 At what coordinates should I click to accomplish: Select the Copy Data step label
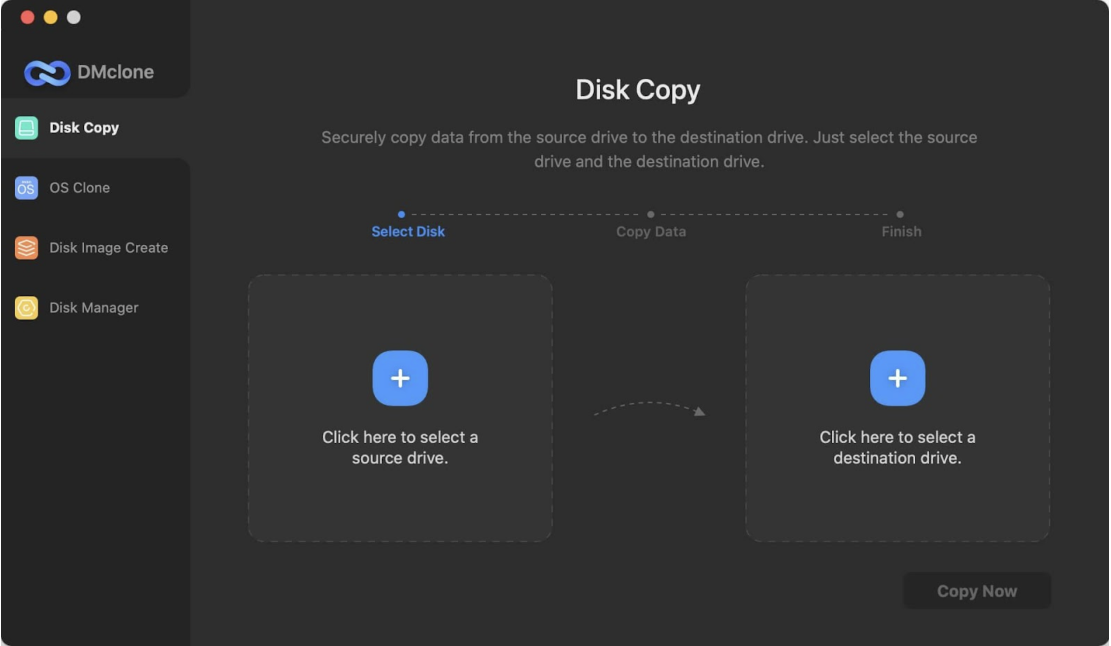coord(651,232)
